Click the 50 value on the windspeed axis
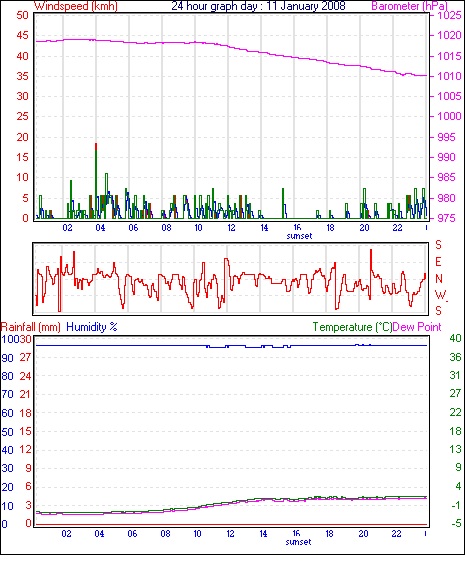The height and width of the screenshot is (563, 466). tap(22, 15)
